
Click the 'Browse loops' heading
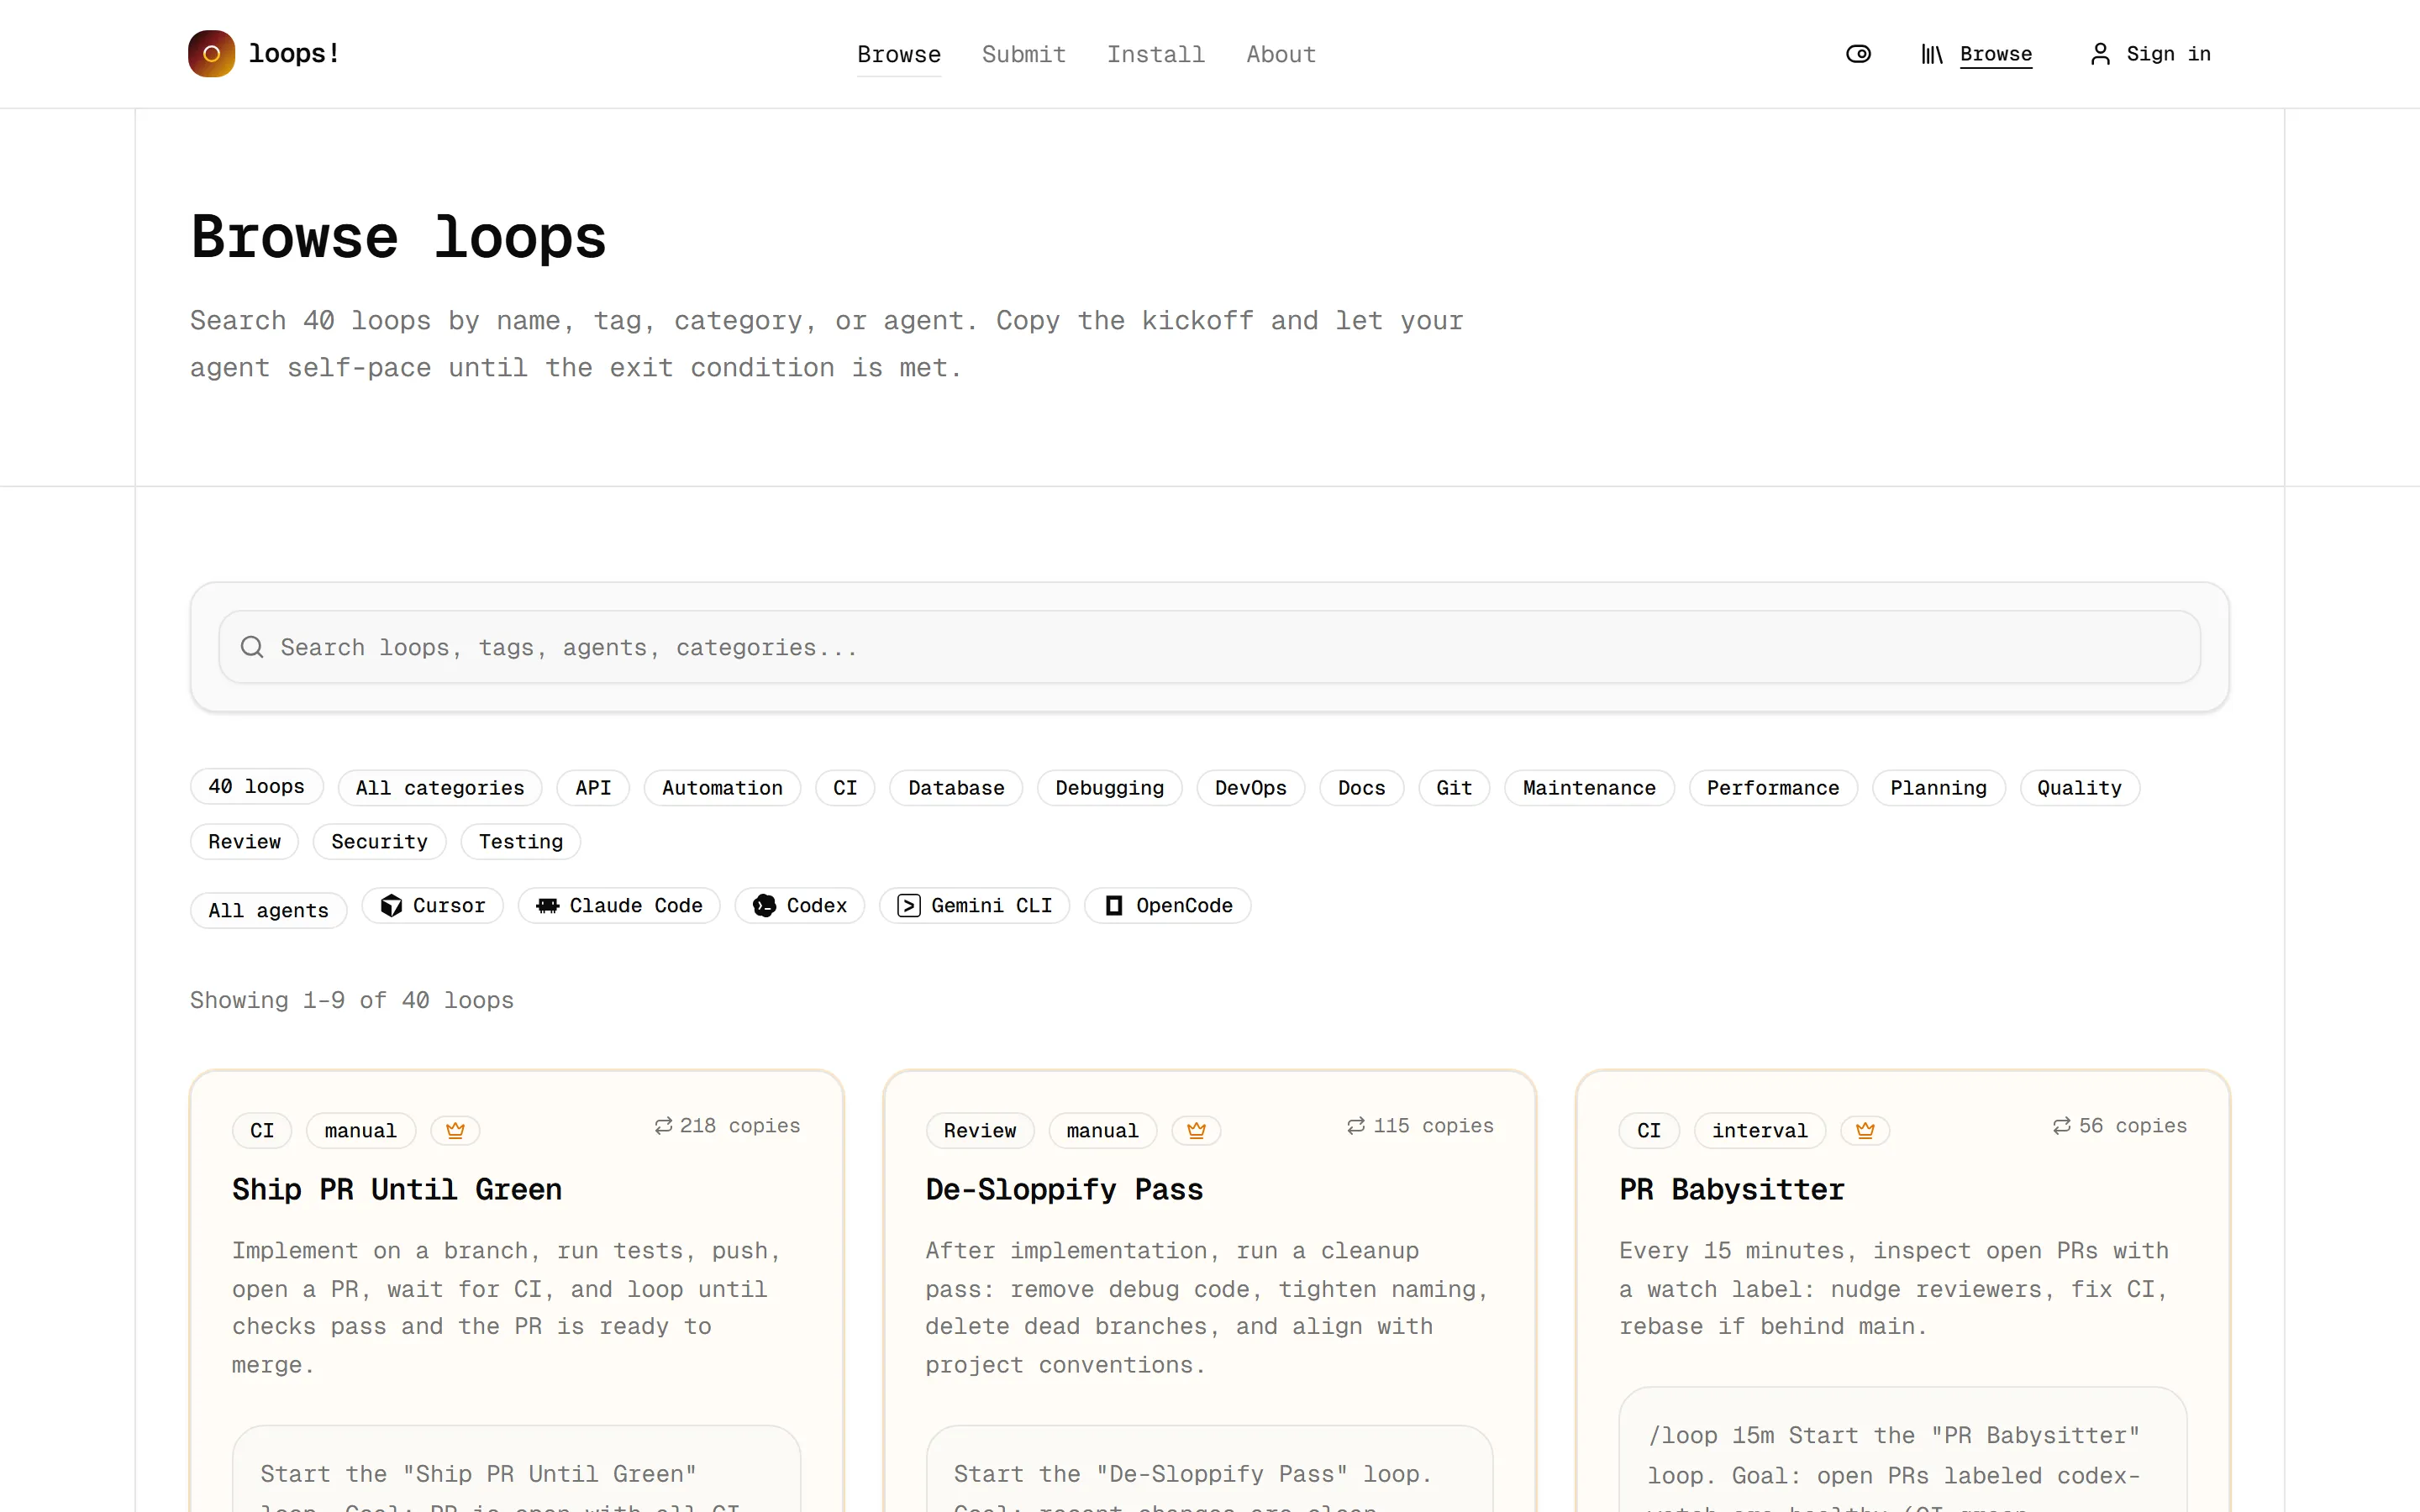point(398,237)
